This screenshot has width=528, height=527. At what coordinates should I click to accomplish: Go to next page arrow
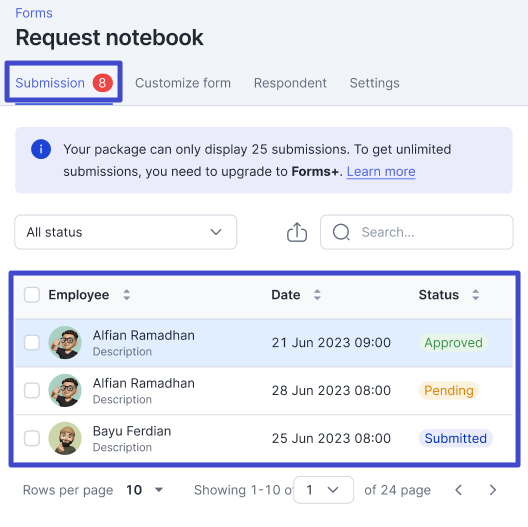click(493, 490)
